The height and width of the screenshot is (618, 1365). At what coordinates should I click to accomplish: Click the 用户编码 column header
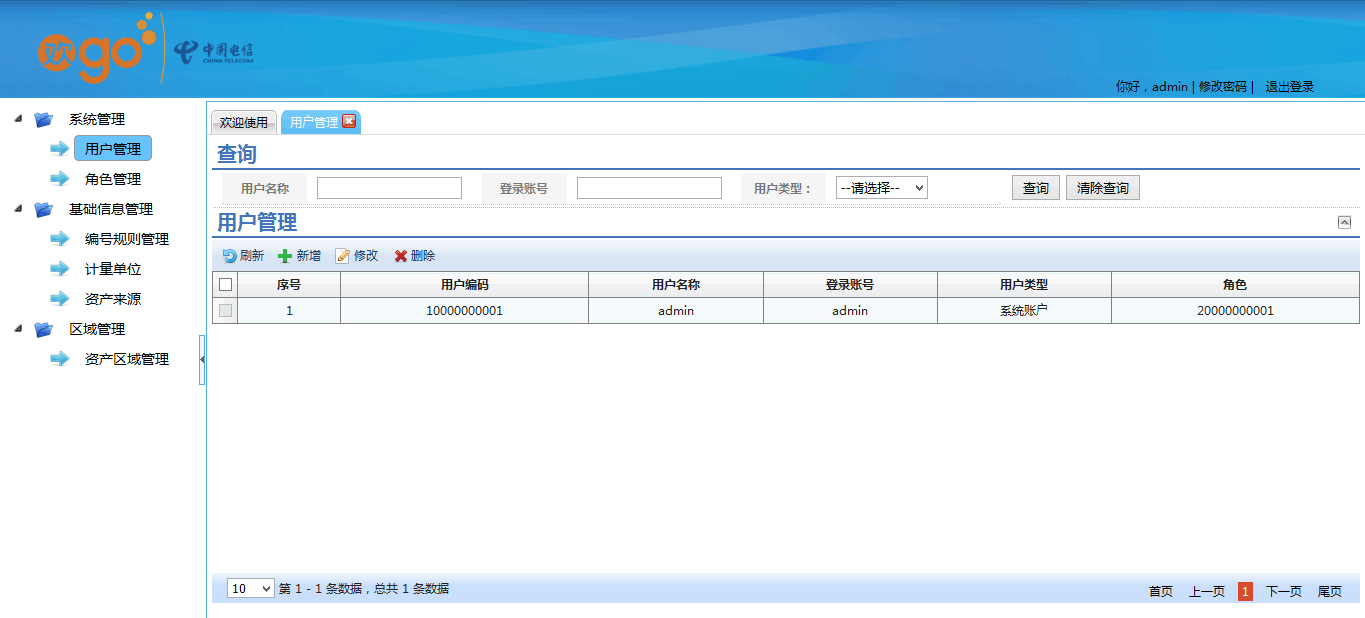pos(464,285)
